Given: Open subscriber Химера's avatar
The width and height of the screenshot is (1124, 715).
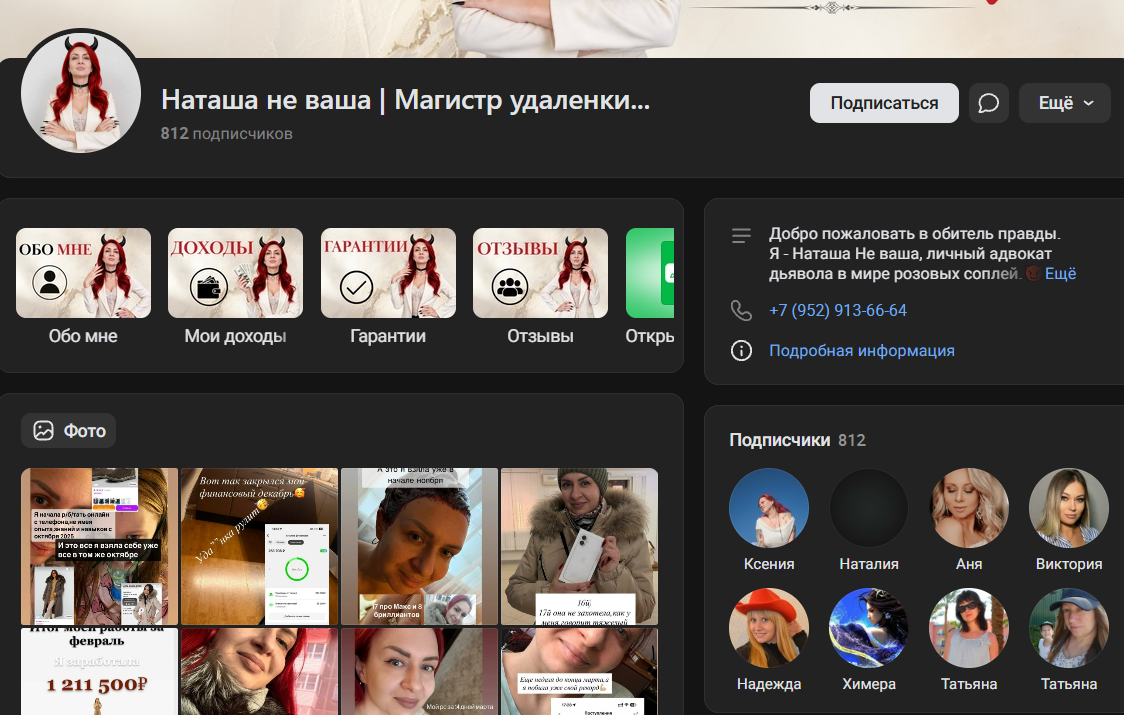Looking at the screenshot, I should pos(869,628).
